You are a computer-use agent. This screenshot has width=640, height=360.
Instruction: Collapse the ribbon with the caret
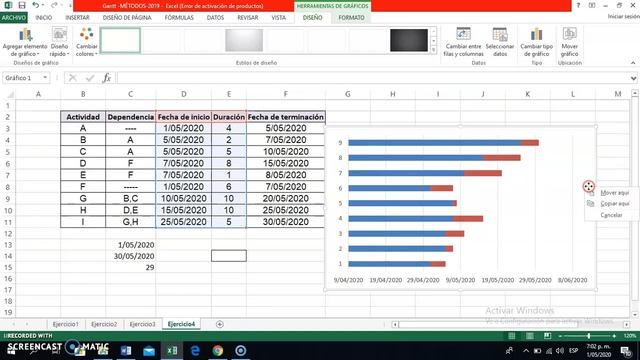[633, 63]
